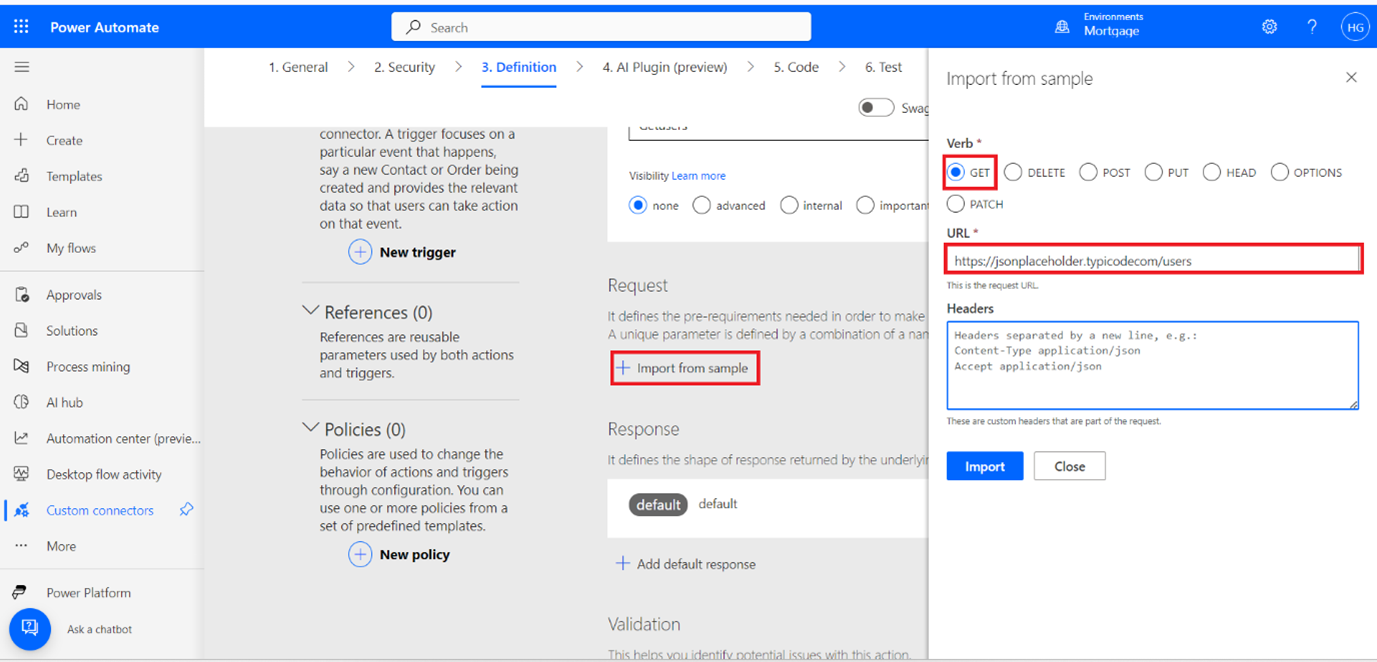Click the Process mining sidebar icon
Viewport: 1377px width, 662px height.
21,367
